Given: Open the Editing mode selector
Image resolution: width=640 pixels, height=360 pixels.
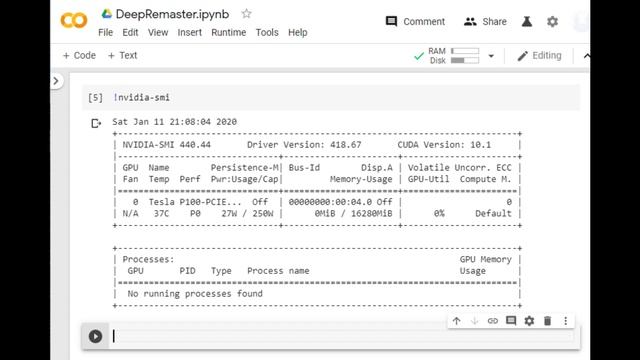Looking at the screenshot, I should pyautogui.click(x=539, y=56).
